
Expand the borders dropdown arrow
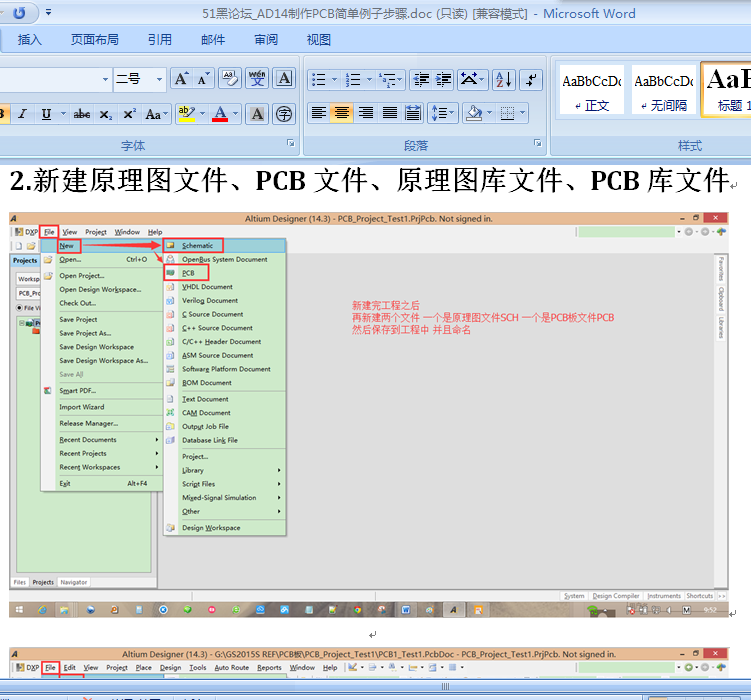[523, 113]
